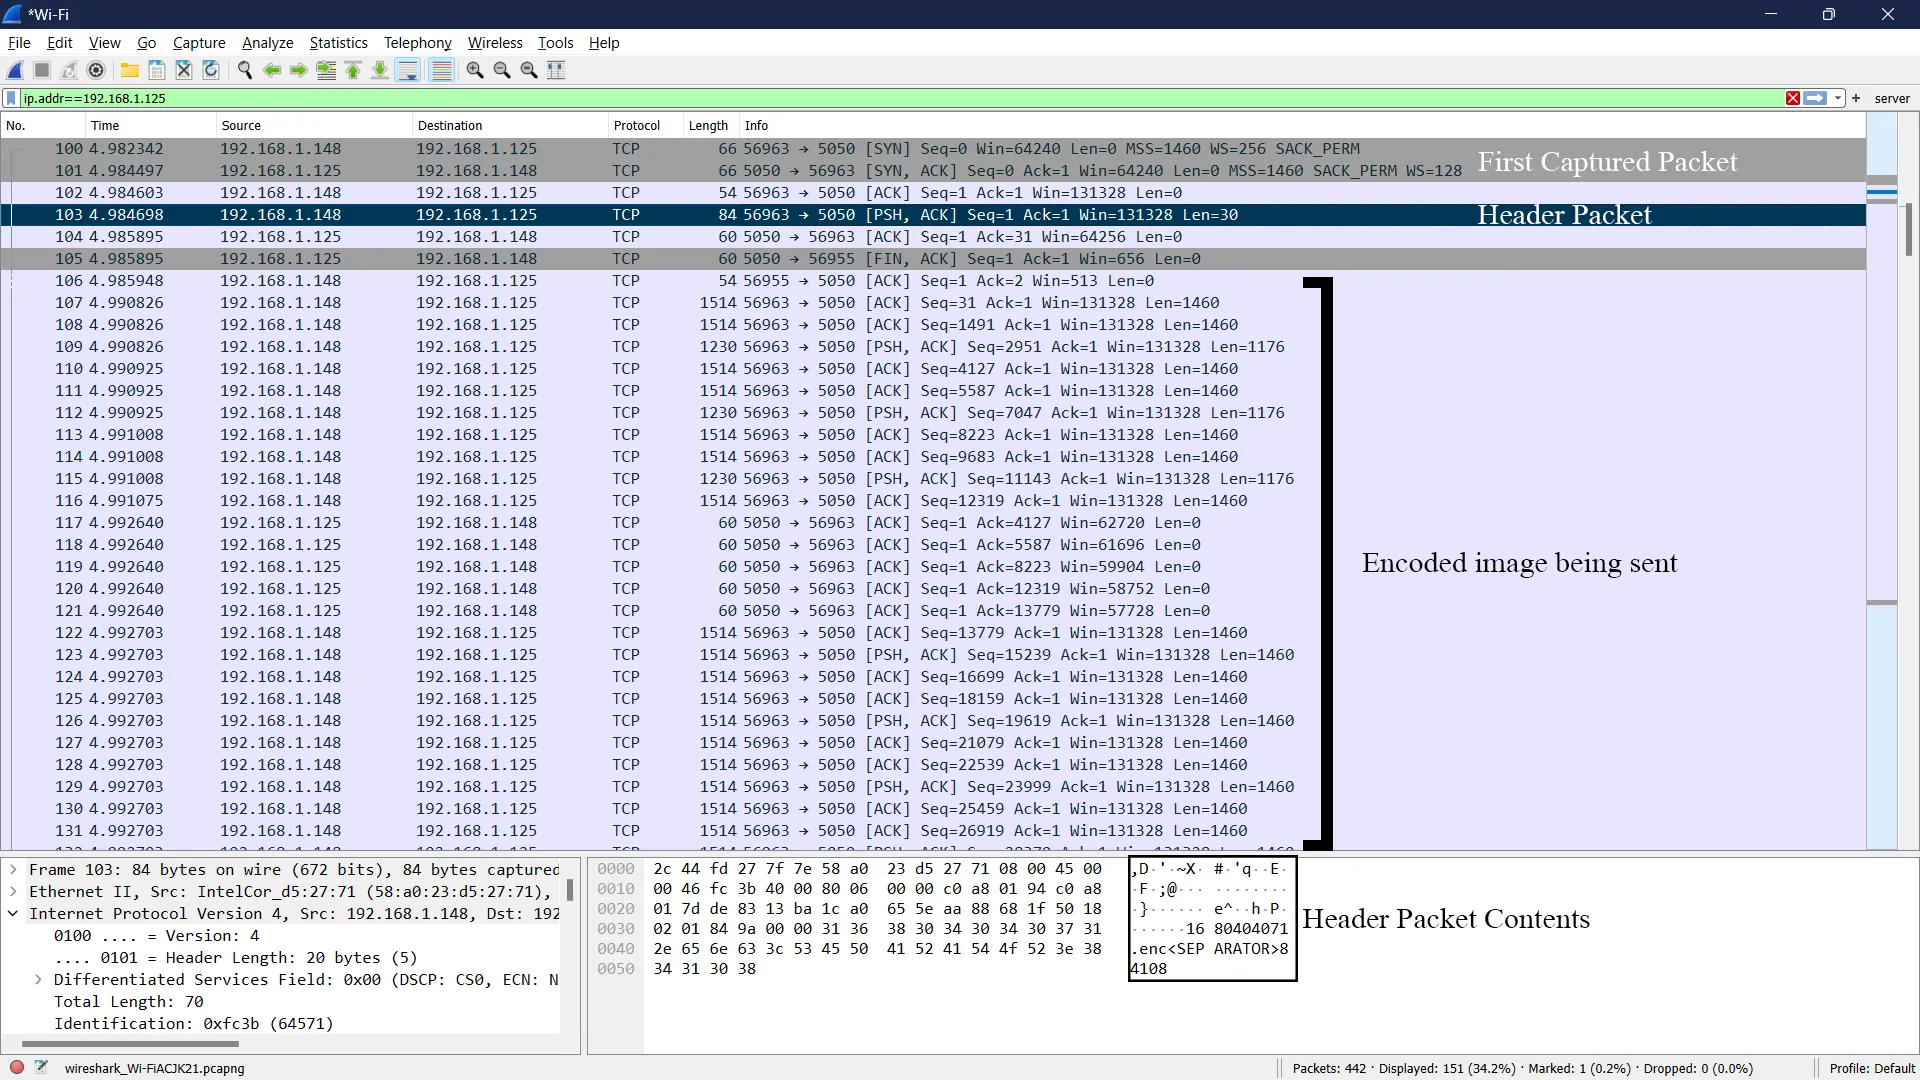Viewport: 1920px width, 1080px height.
Task: Open capture options gear icon
Action: click(96, 70)
